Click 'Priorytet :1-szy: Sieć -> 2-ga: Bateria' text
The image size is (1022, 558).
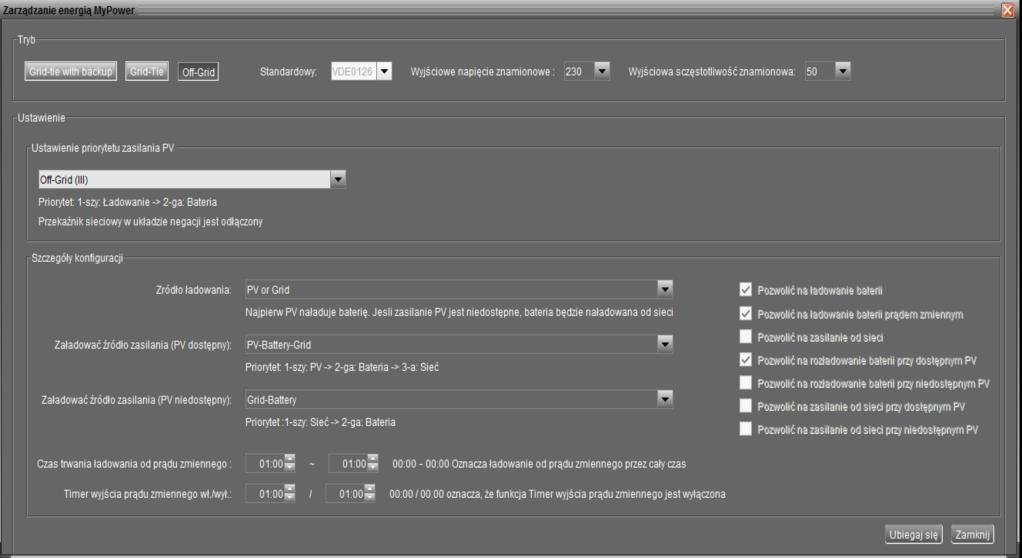point(321,422)
